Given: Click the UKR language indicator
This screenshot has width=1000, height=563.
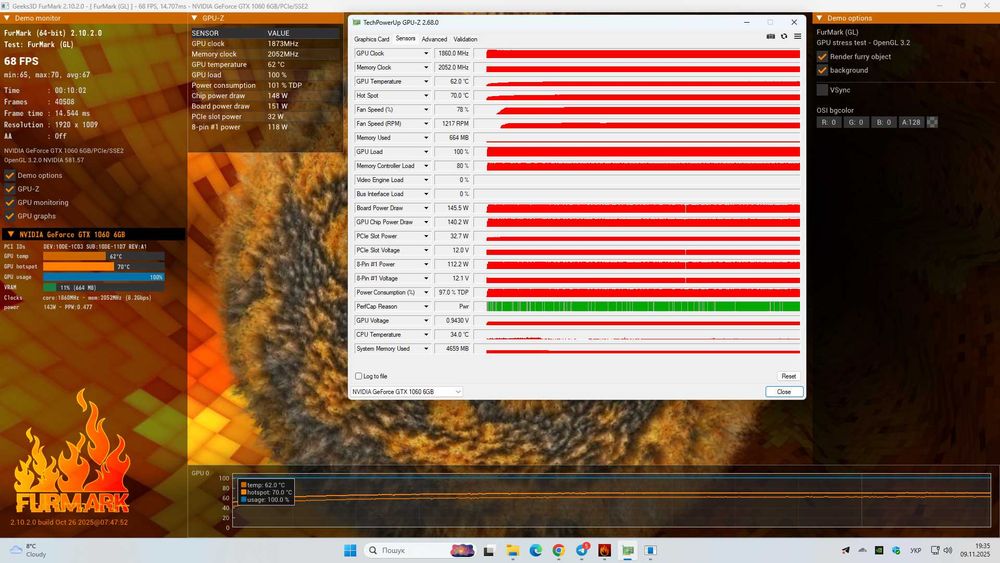Looking at the screenshot, I should 916,550.
